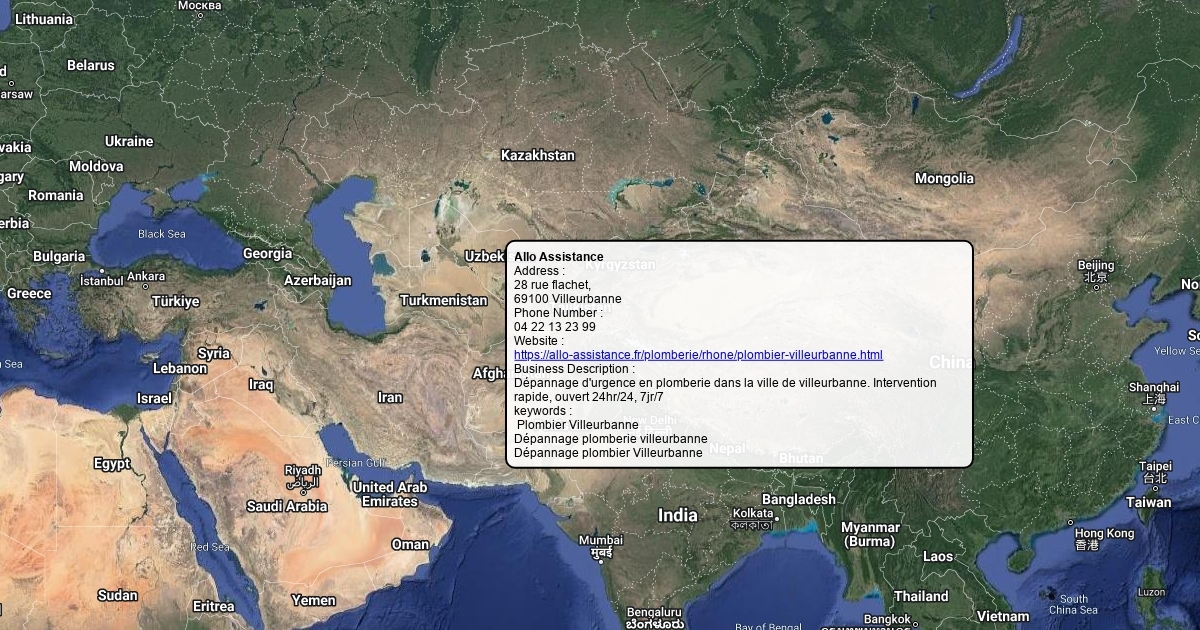Screen dimensions: 1200x630
Task: Open the allo-assistance.fr plombier-villeurbanne link
Action: (698, 355)
